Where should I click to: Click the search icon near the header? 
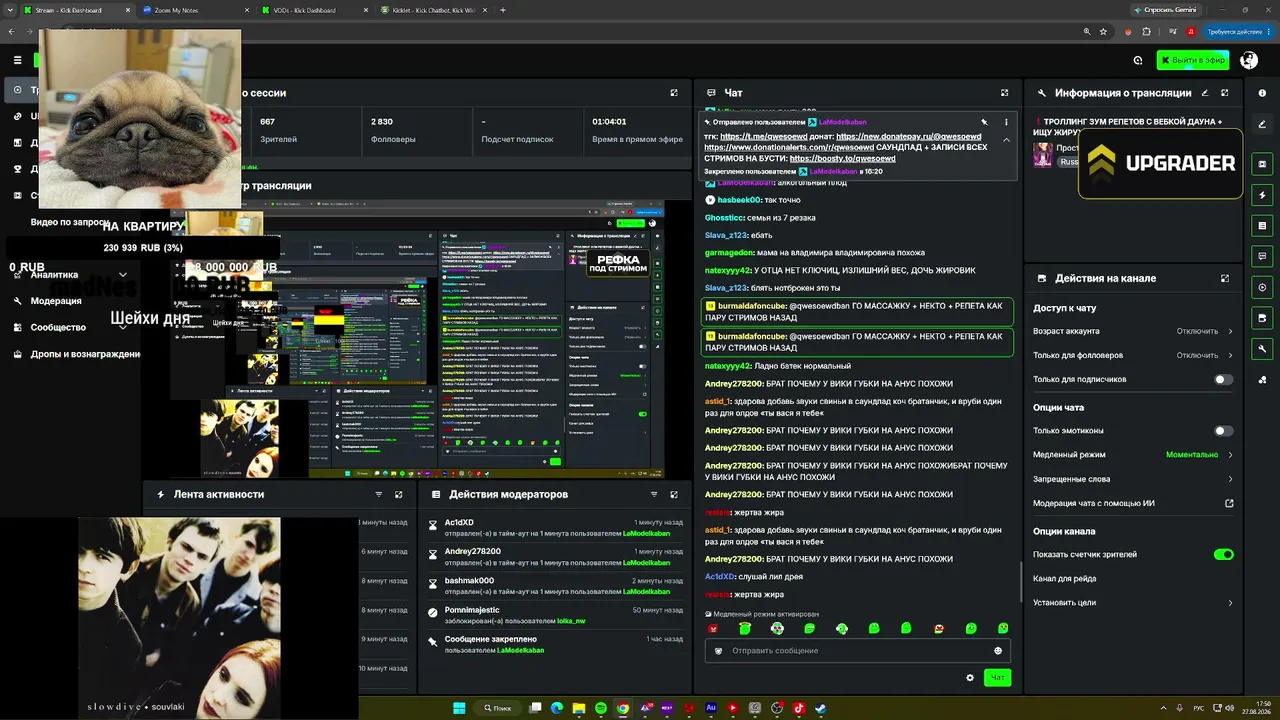[x=1138, y=60]
